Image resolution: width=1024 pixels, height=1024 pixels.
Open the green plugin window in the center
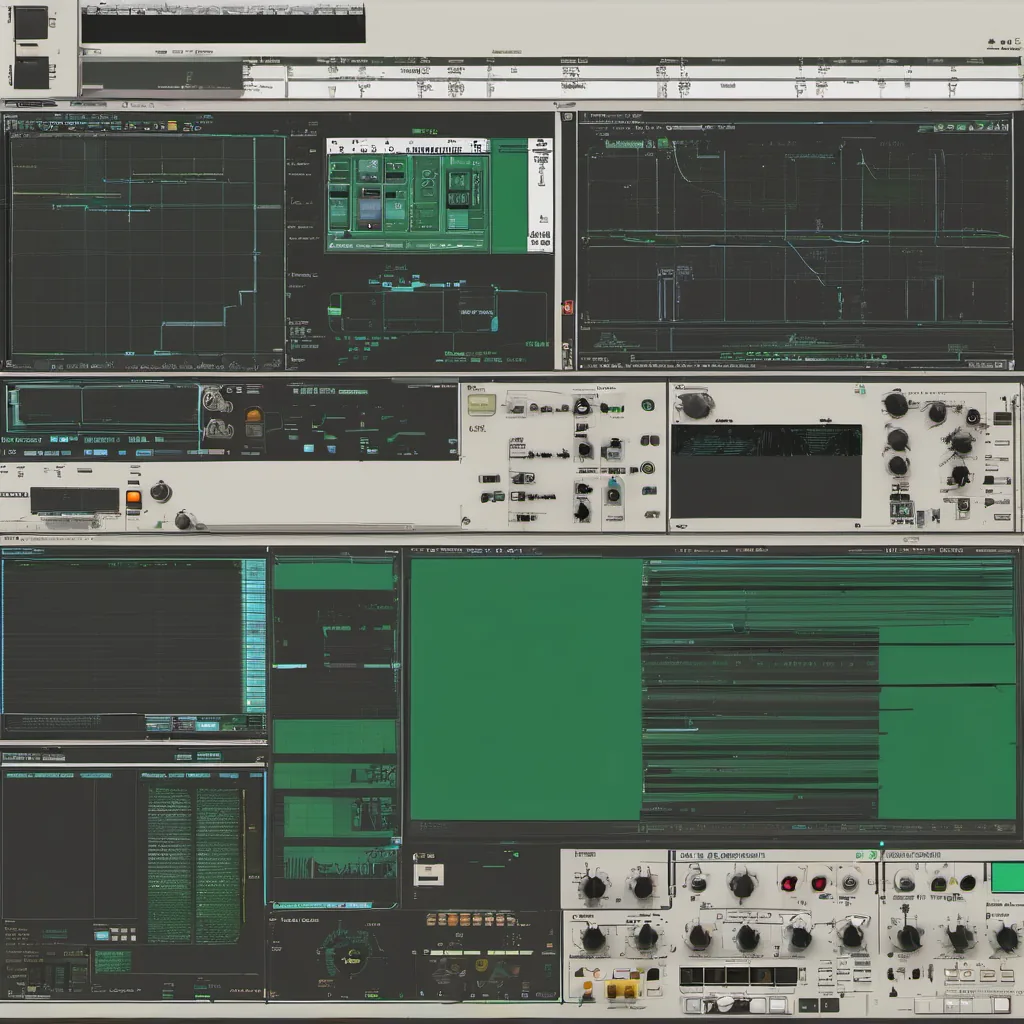408,196
